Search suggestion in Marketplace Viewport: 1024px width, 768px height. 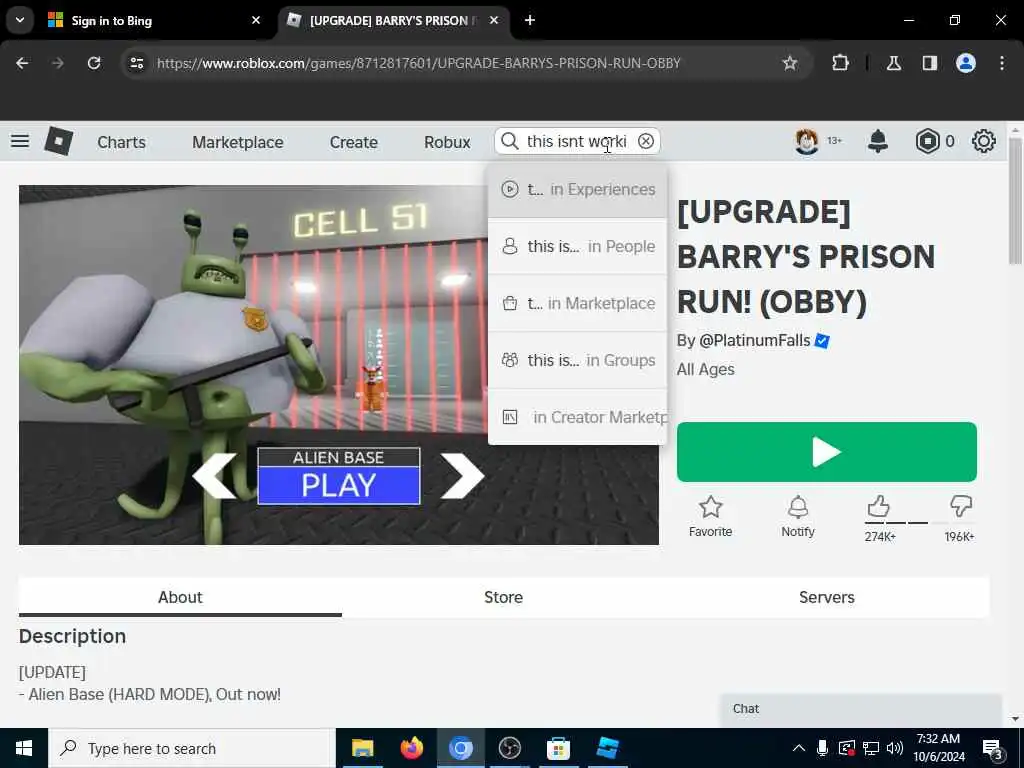tap(578, 303)
